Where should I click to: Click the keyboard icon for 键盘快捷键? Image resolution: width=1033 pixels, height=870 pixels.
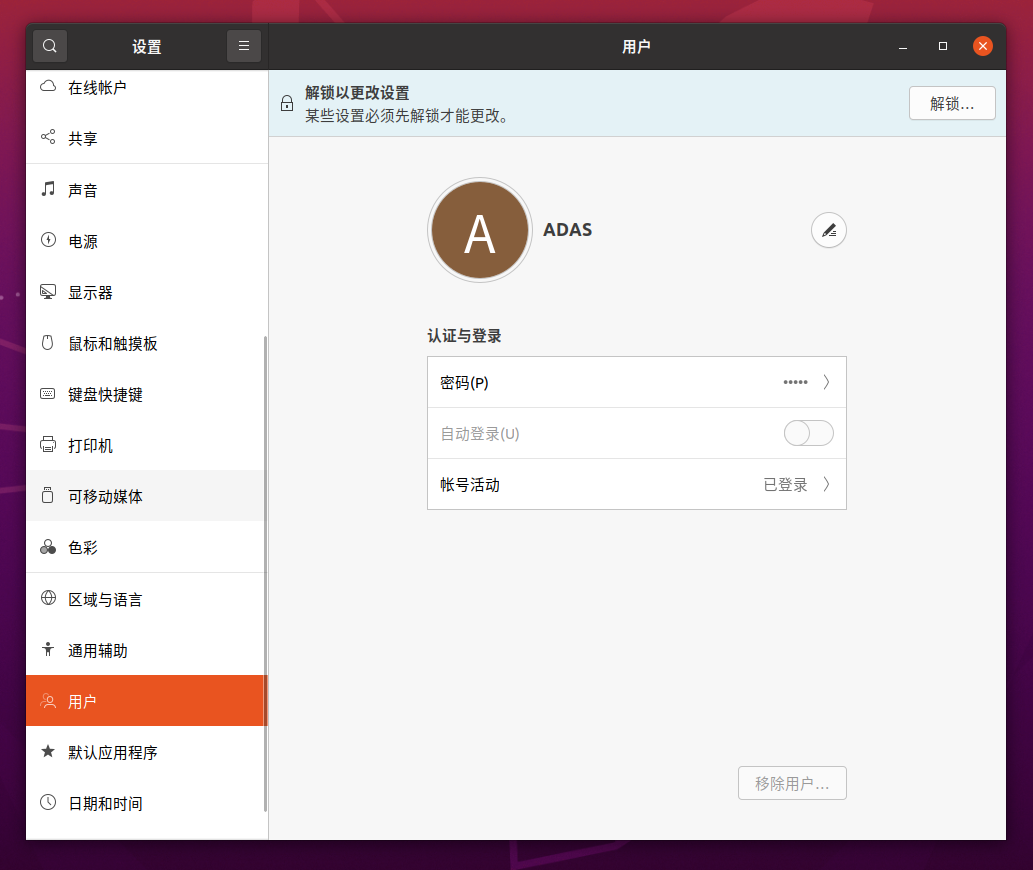point(47,394)
